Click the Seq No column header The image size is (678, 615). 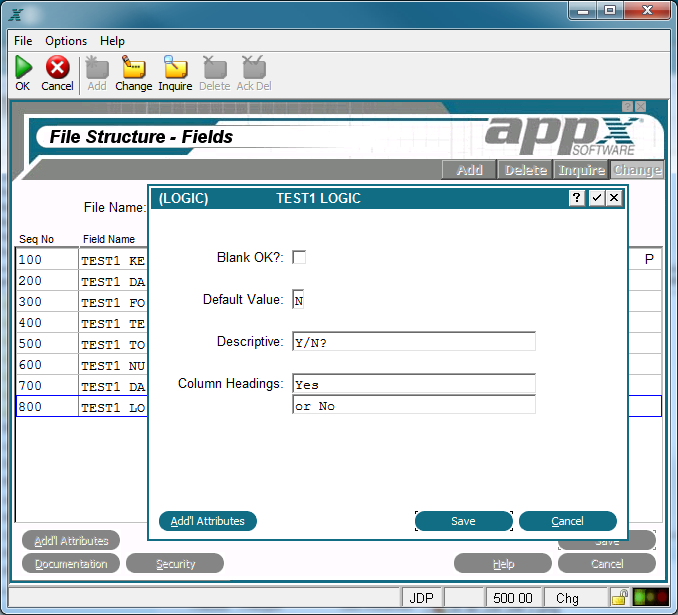coord(36,239)
